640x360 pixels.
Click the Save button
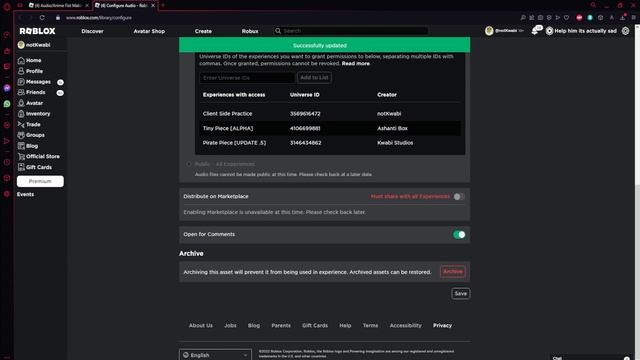click(460, 293)
